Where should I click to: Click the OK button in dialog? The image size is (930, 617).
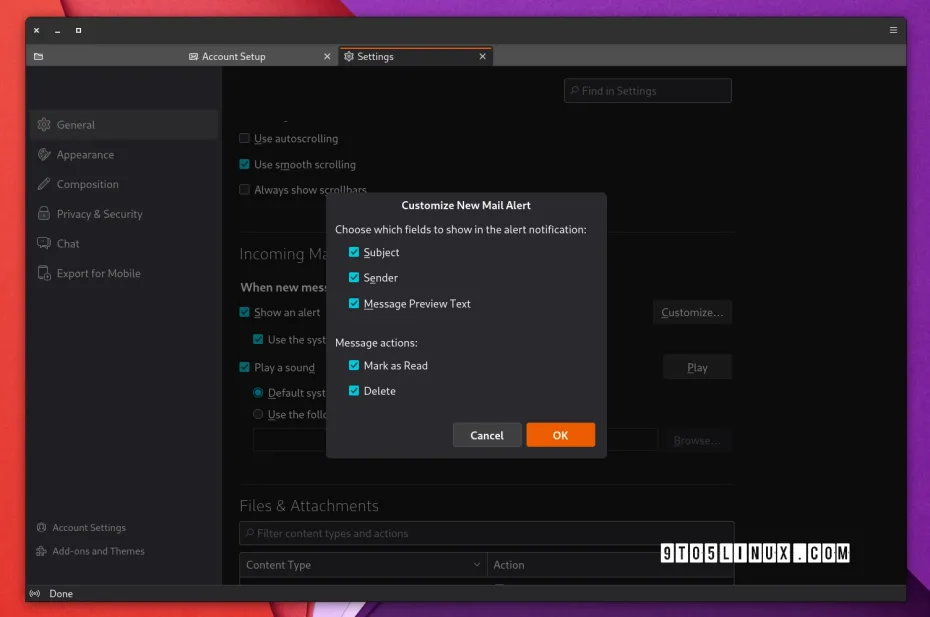(x=560, y=435)
